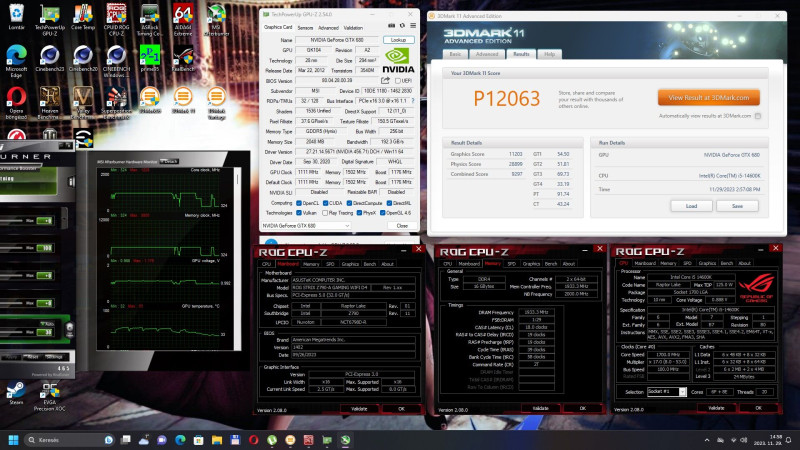800x450 pixels.
Task: Click View Result at 3DMark.com button
Action: [709, 97]
